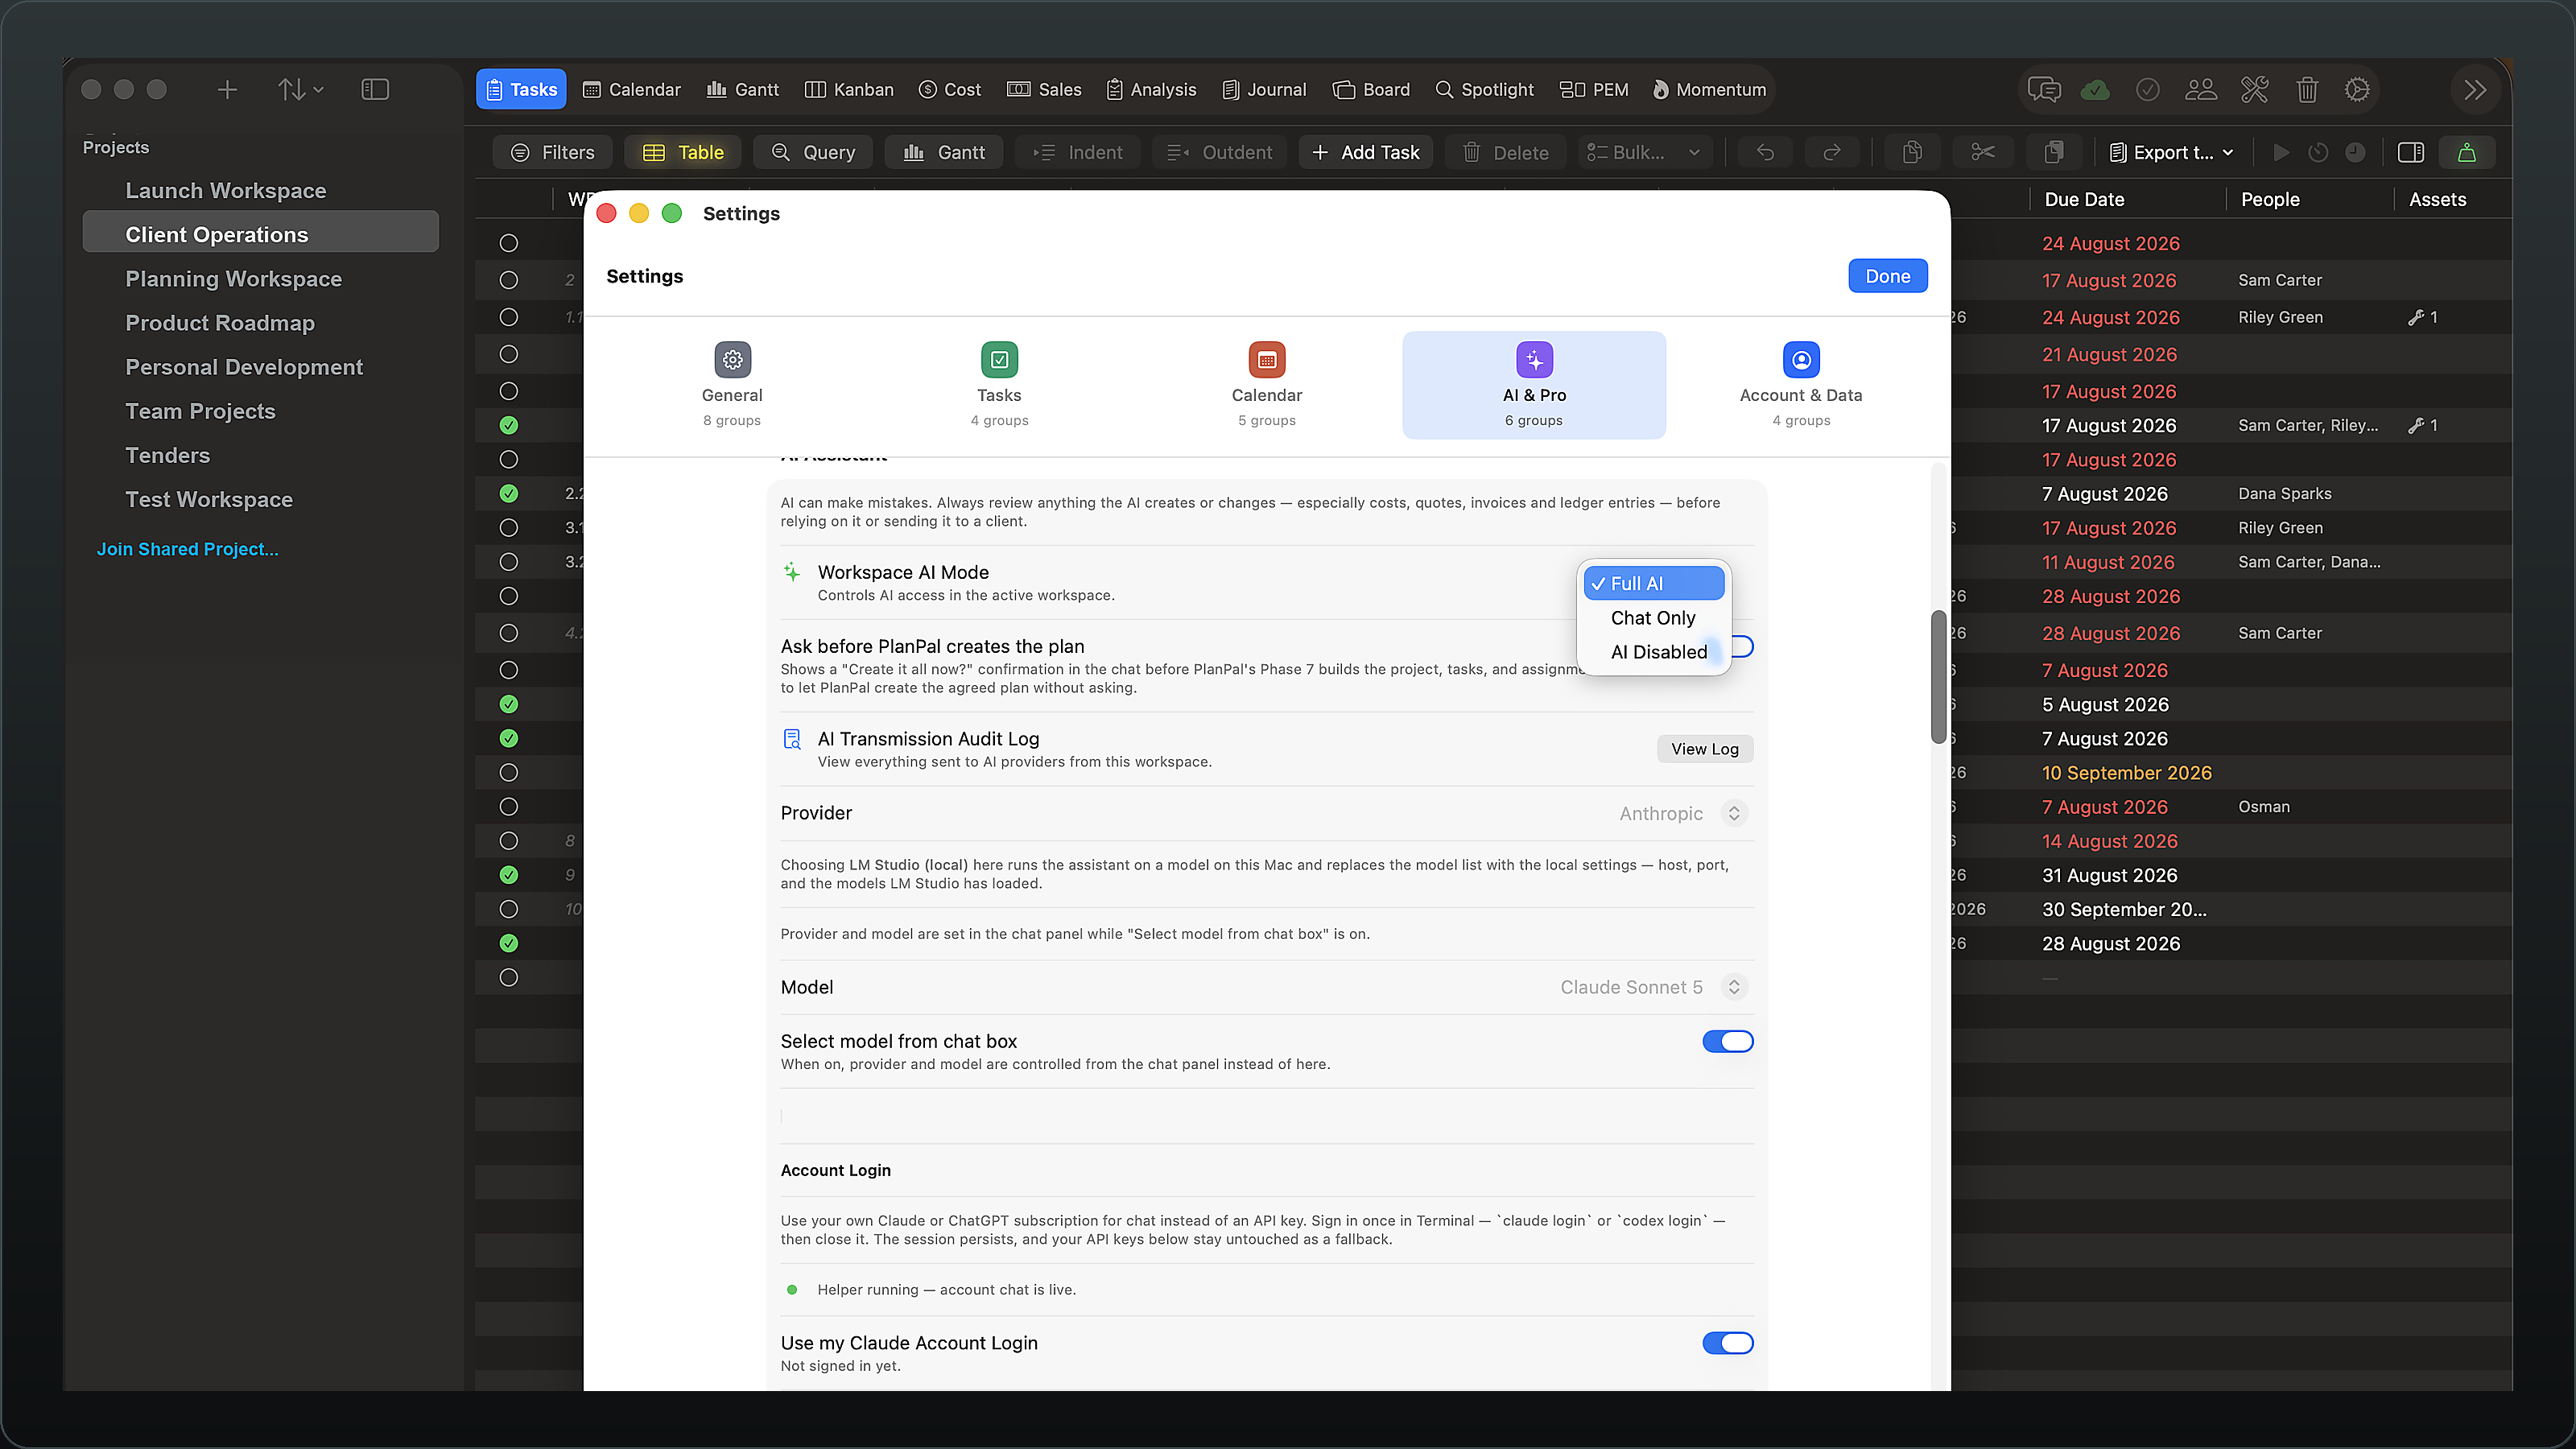Click the green cloud sync icon
This screenshot has height=1449, width=2576.
[x=2096, y=90]
